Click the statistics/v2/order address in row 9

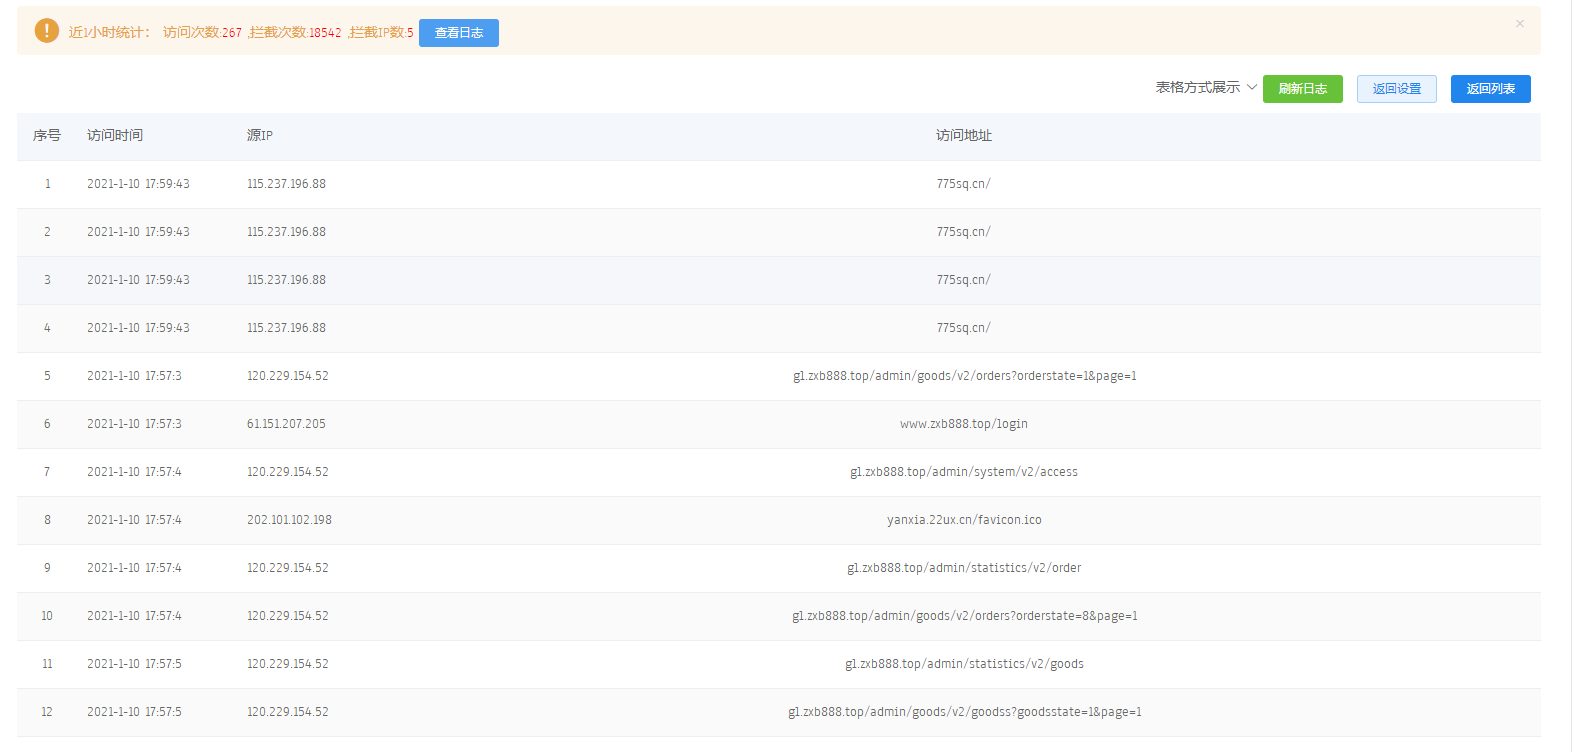click(963, 568)
